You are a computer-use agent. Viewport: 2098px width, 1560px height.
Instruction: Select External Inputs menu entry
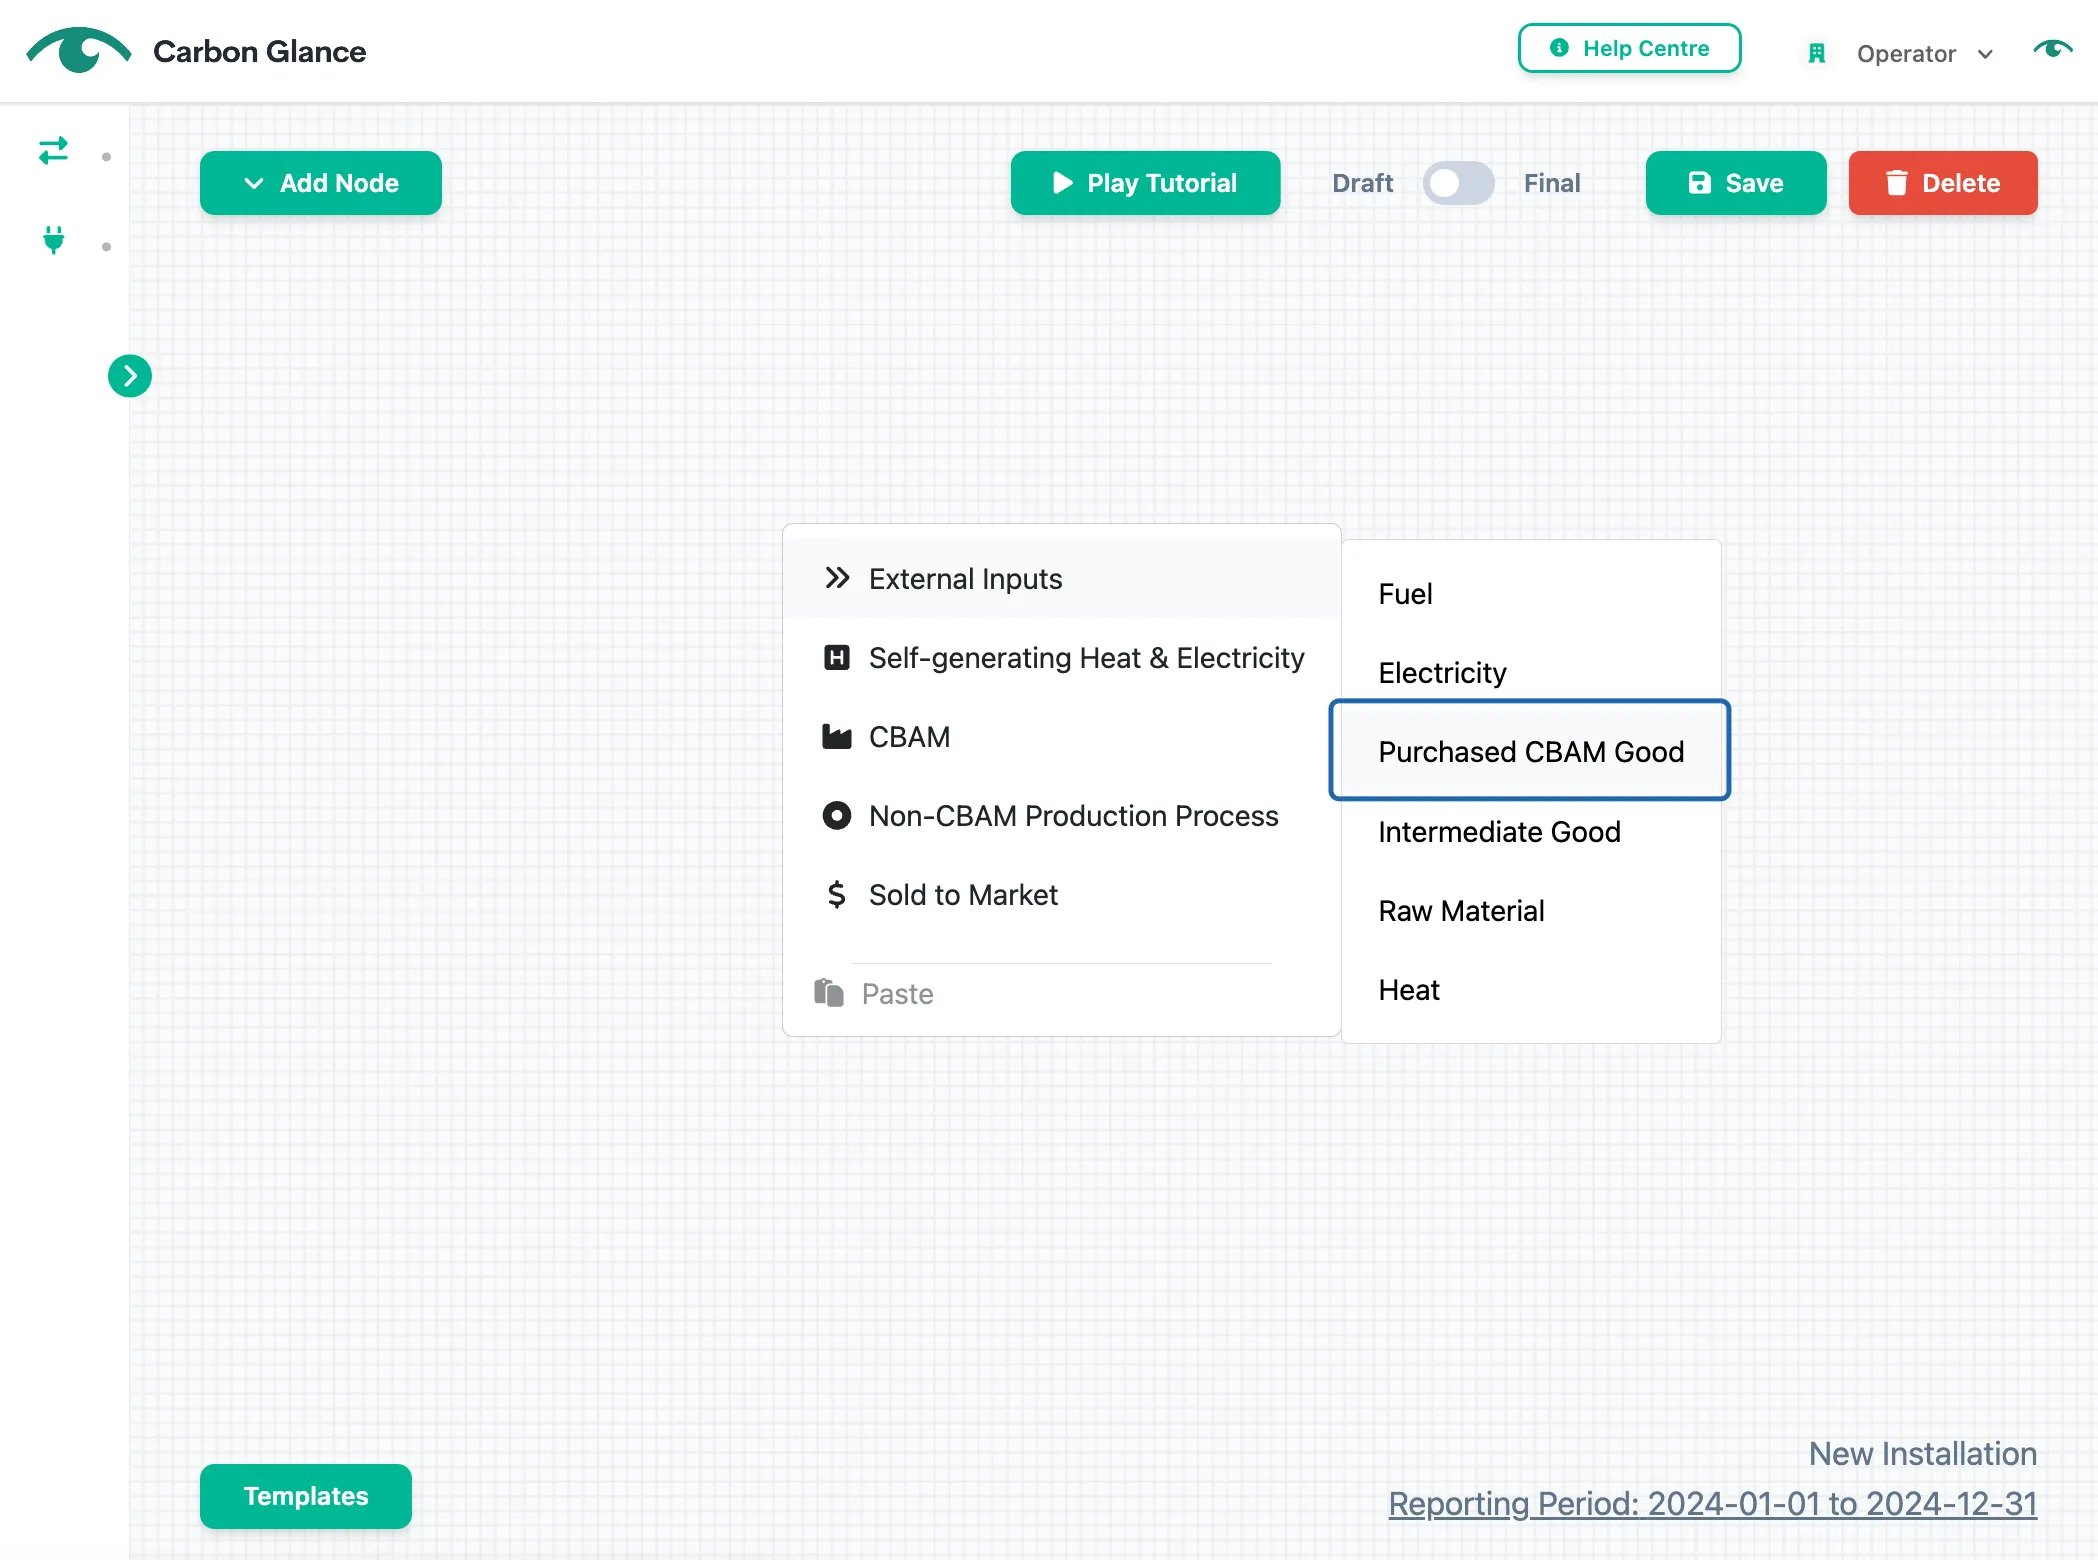tap(1062, 578)
